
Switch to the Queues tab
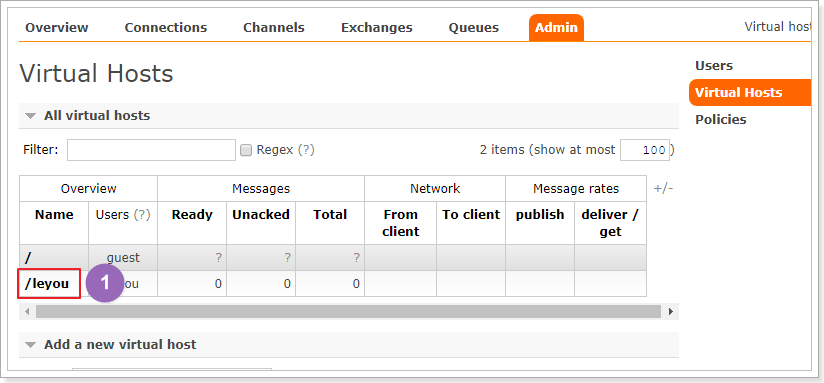(x=473, y=28)
